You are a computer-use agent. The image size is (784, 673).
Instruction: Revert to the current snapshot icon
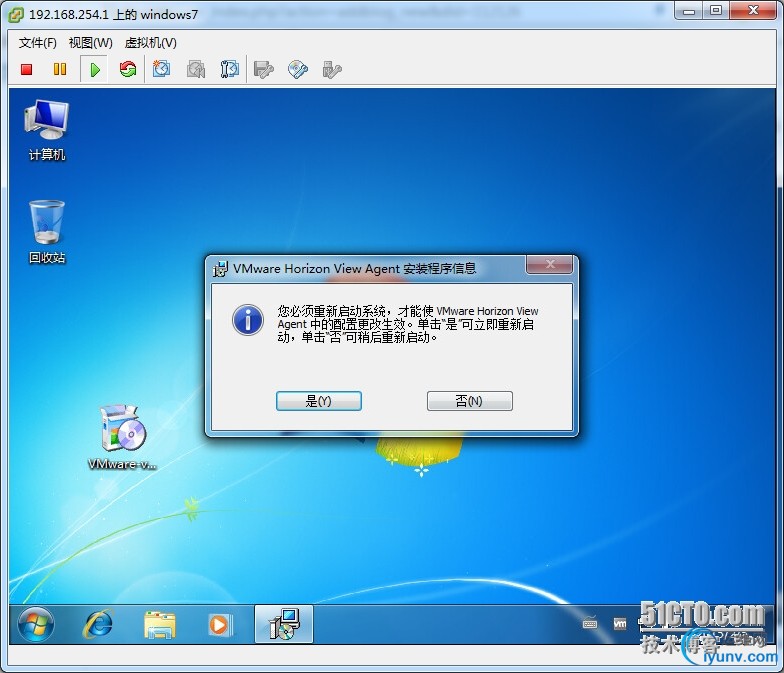pos(196,69)
